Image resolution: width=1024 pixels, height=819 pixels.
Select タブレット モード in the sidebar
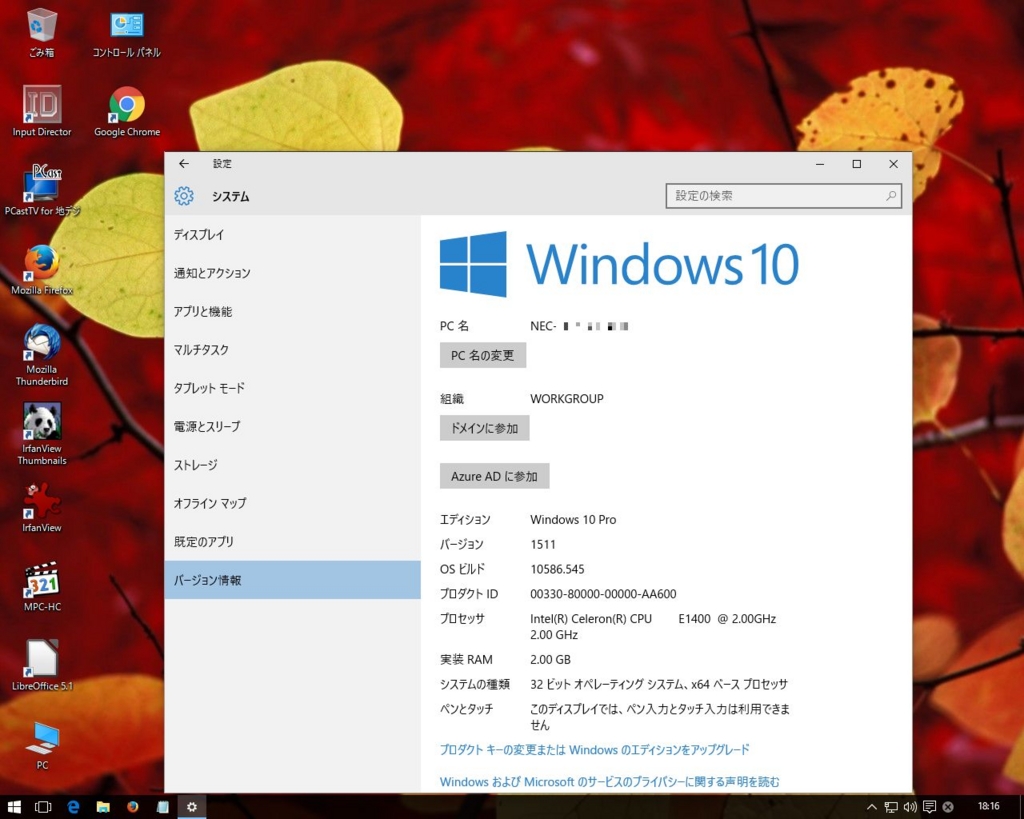point(293,388)
